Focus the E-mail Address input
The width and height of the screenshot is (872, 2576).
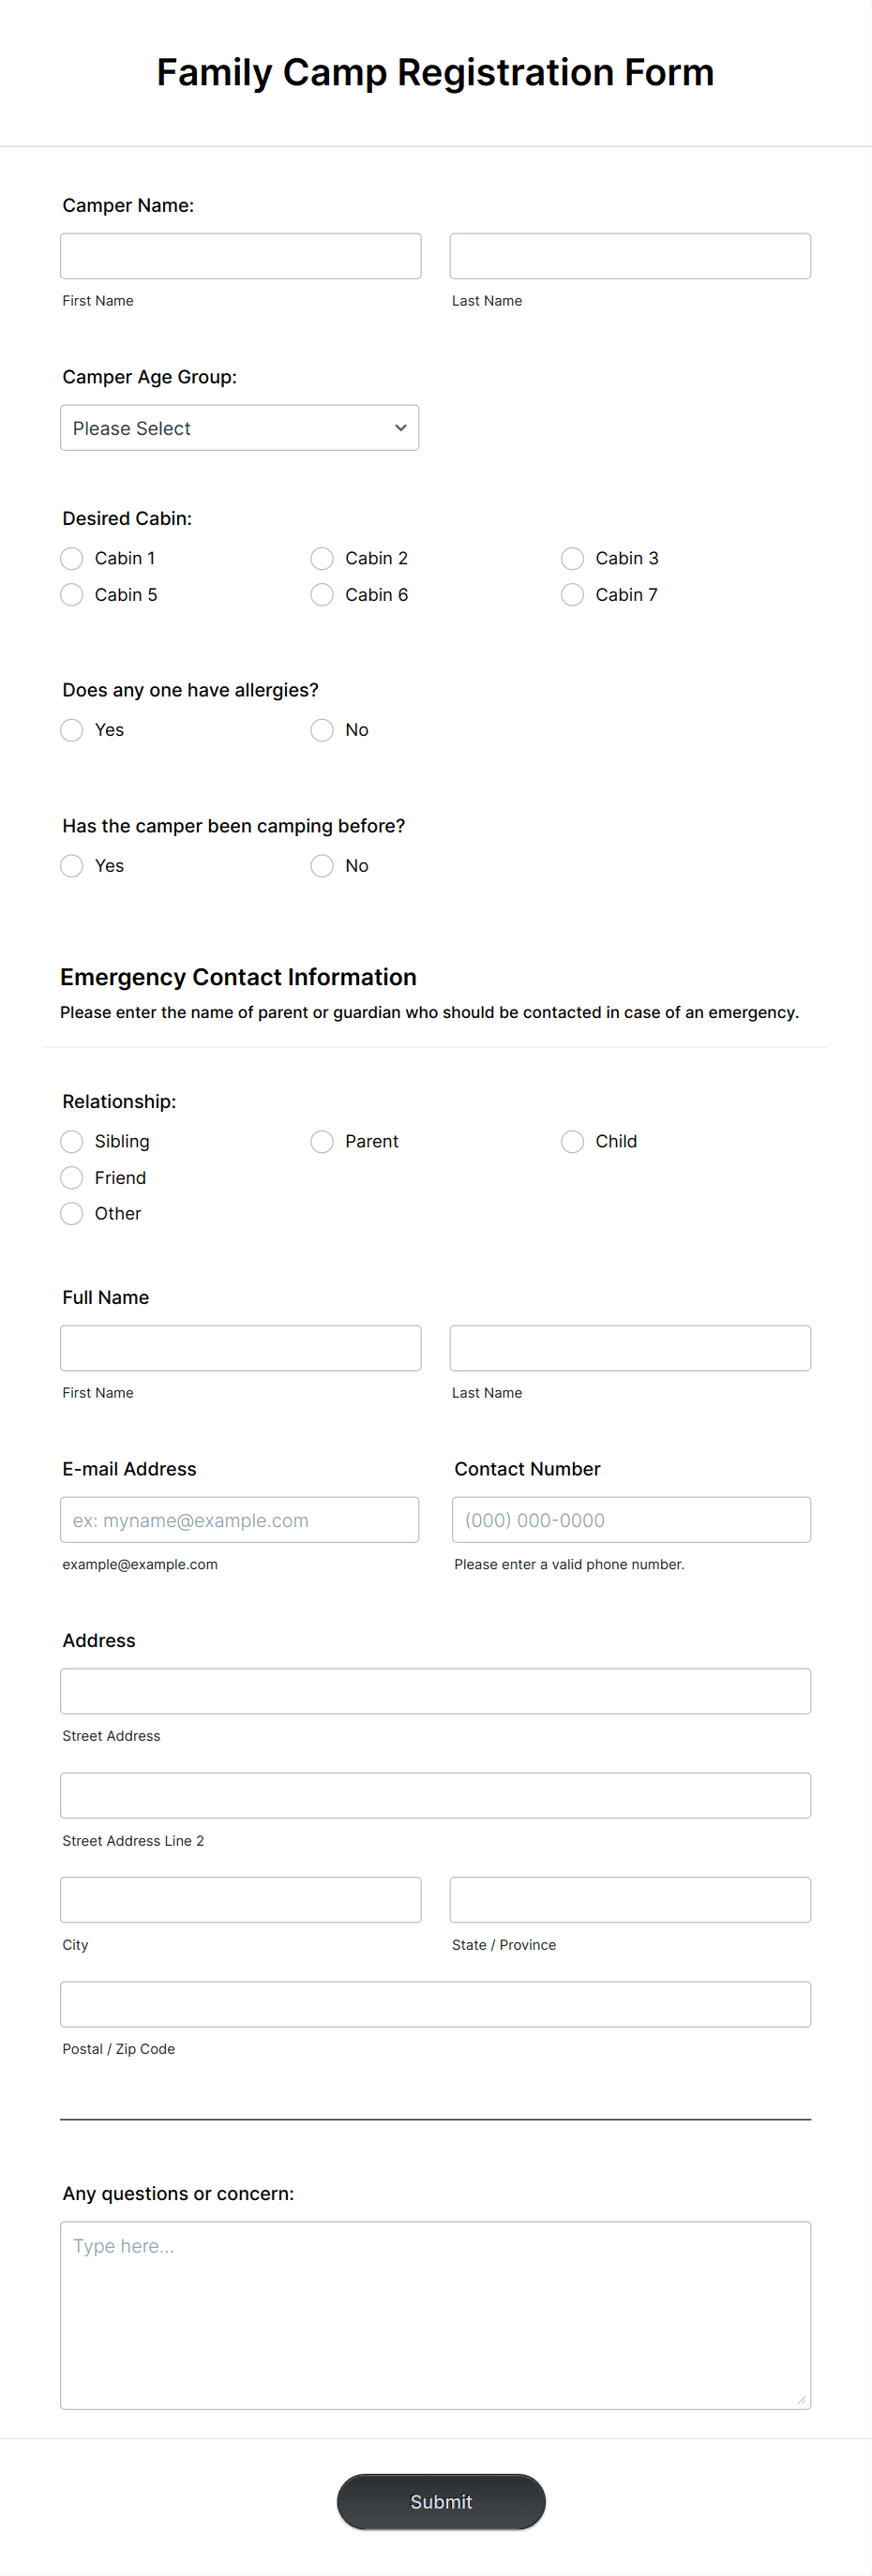(x=240, y=1519)
